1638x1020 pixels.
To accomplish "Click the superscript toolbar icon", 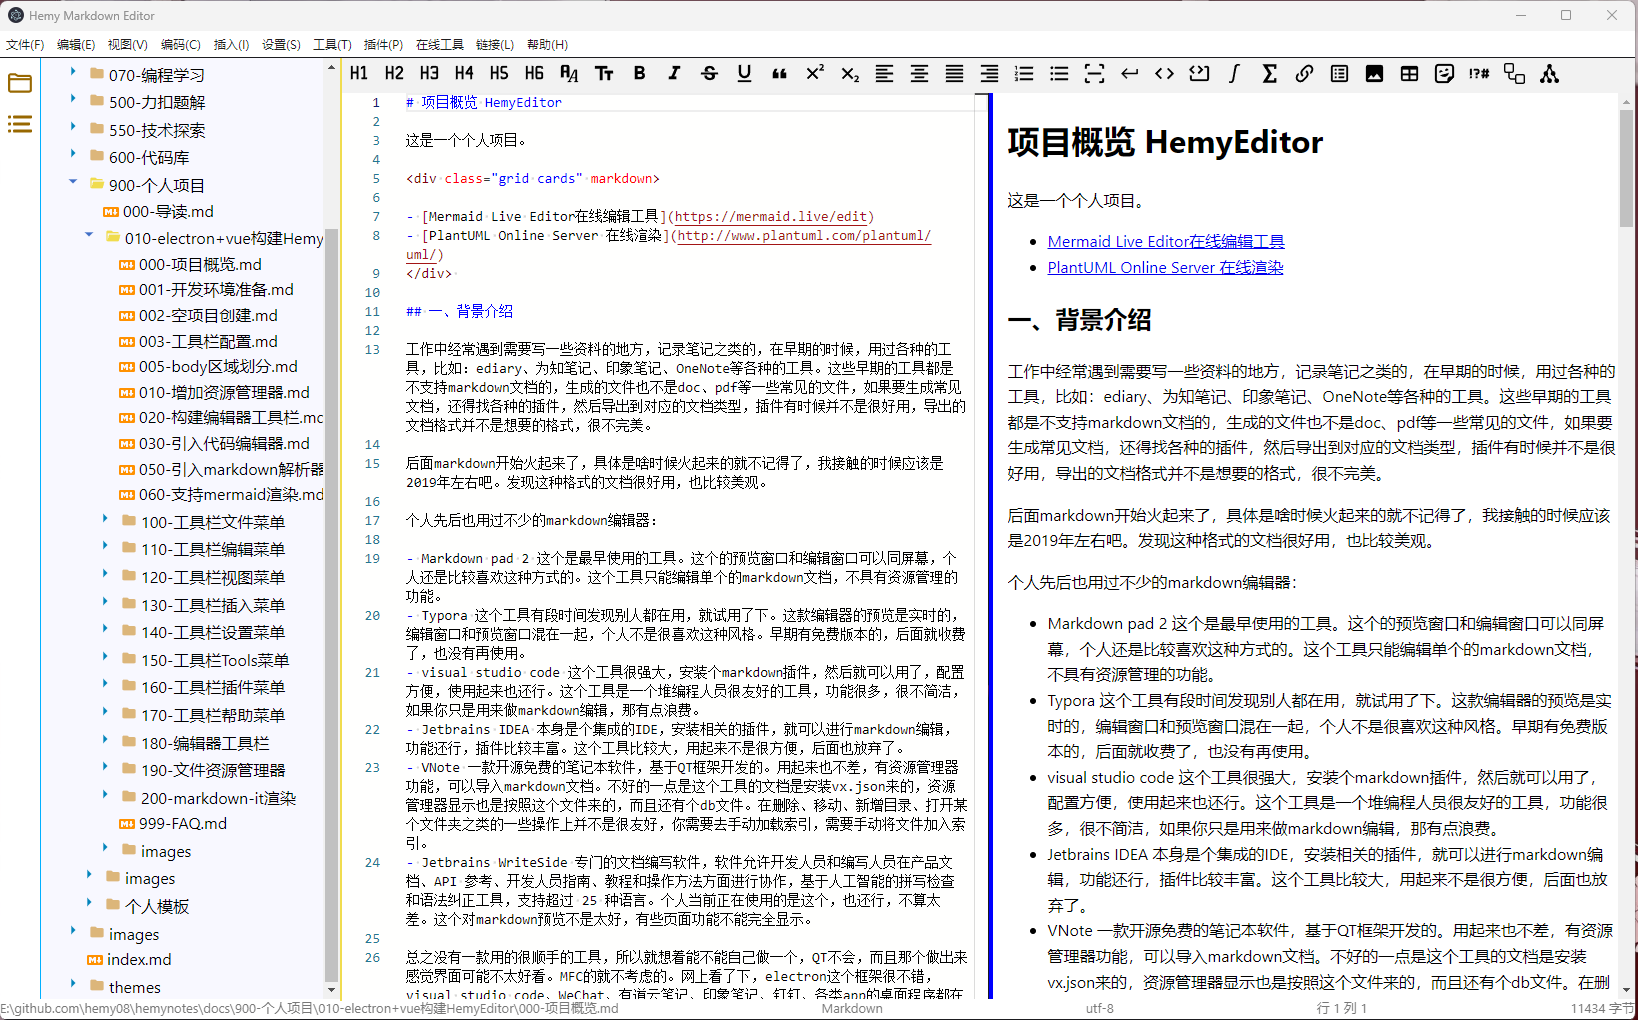I will [x=814, y=73].
